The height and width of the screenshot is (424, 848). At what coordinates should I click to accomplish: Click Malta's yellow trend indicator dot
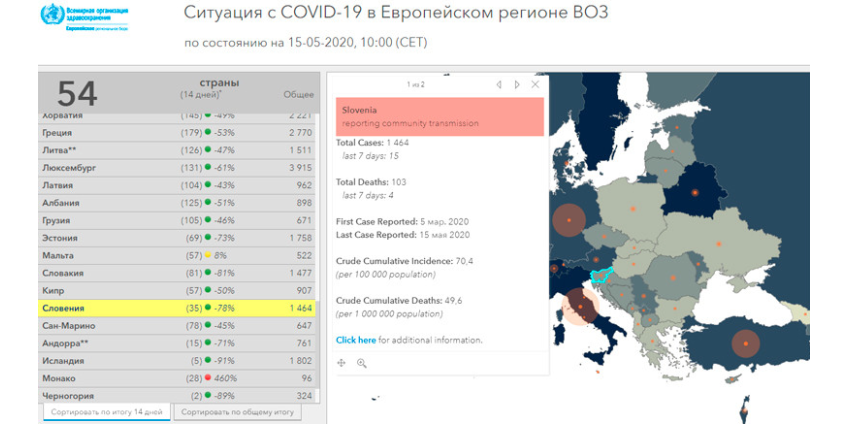(x=208, y=255)
